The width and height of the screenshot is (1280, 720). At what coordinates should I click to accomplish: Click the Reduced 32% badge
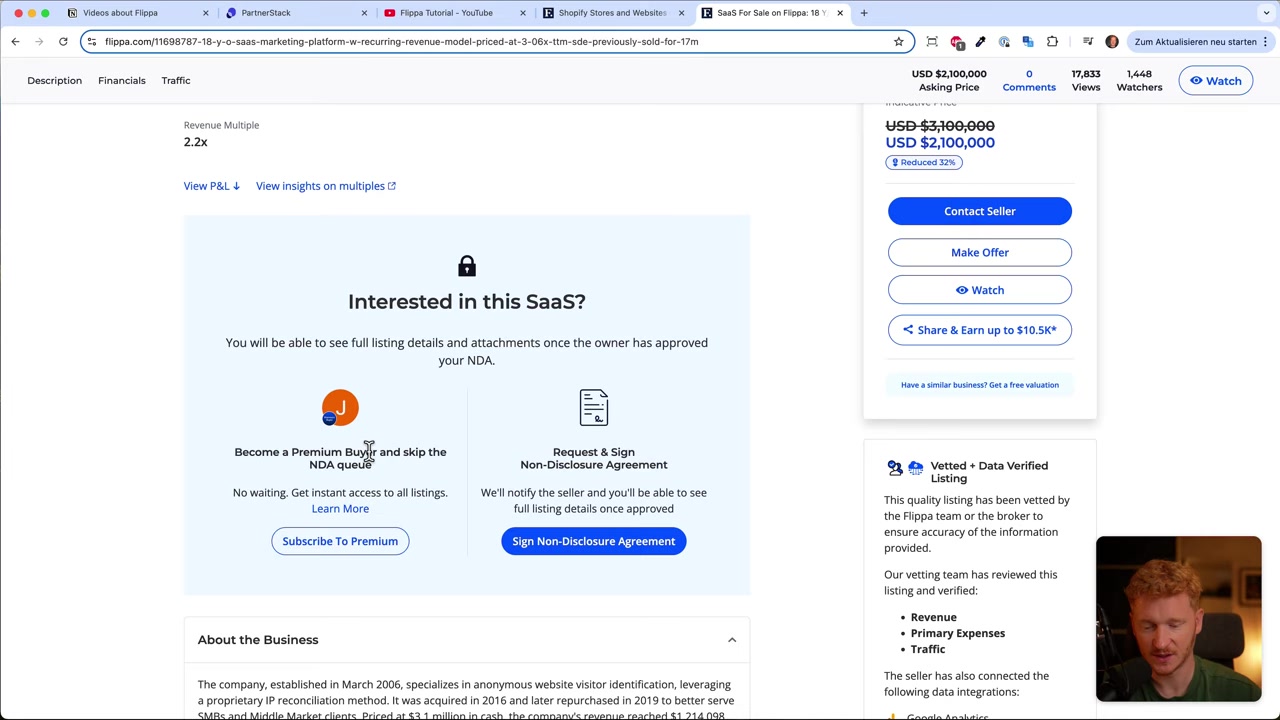[923, 162]
